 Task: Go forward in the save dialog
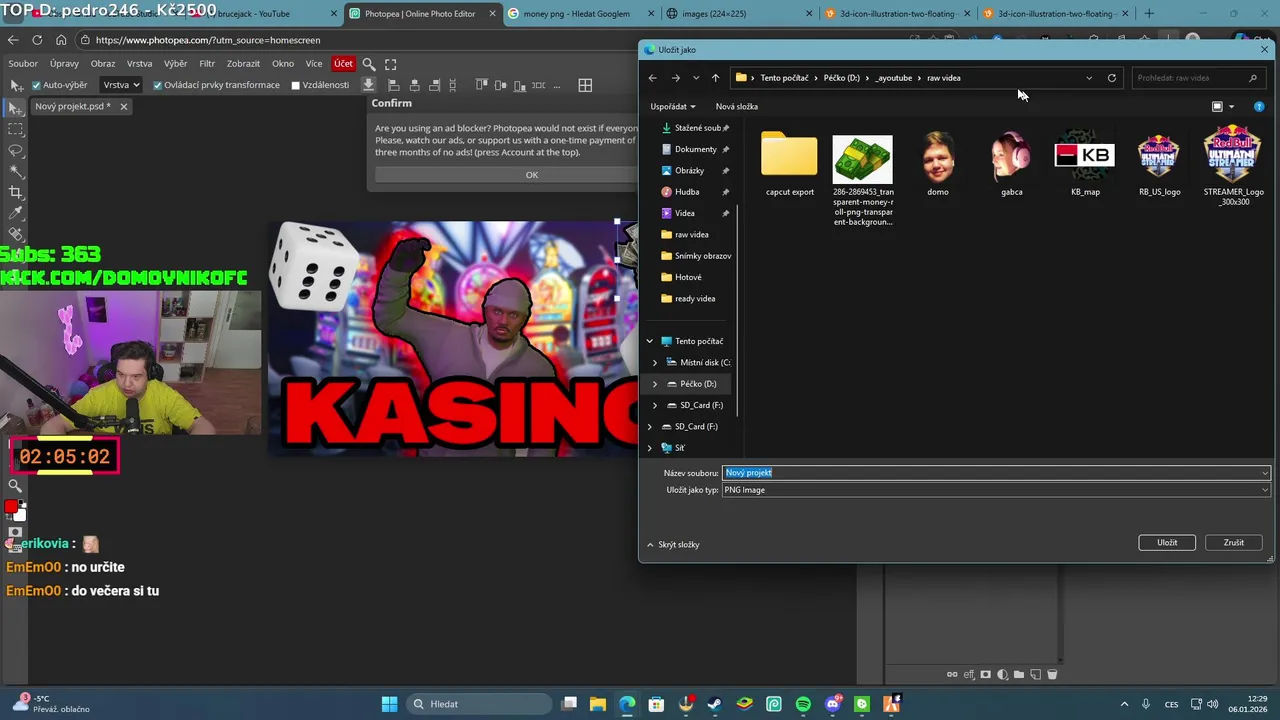[676, 78]
